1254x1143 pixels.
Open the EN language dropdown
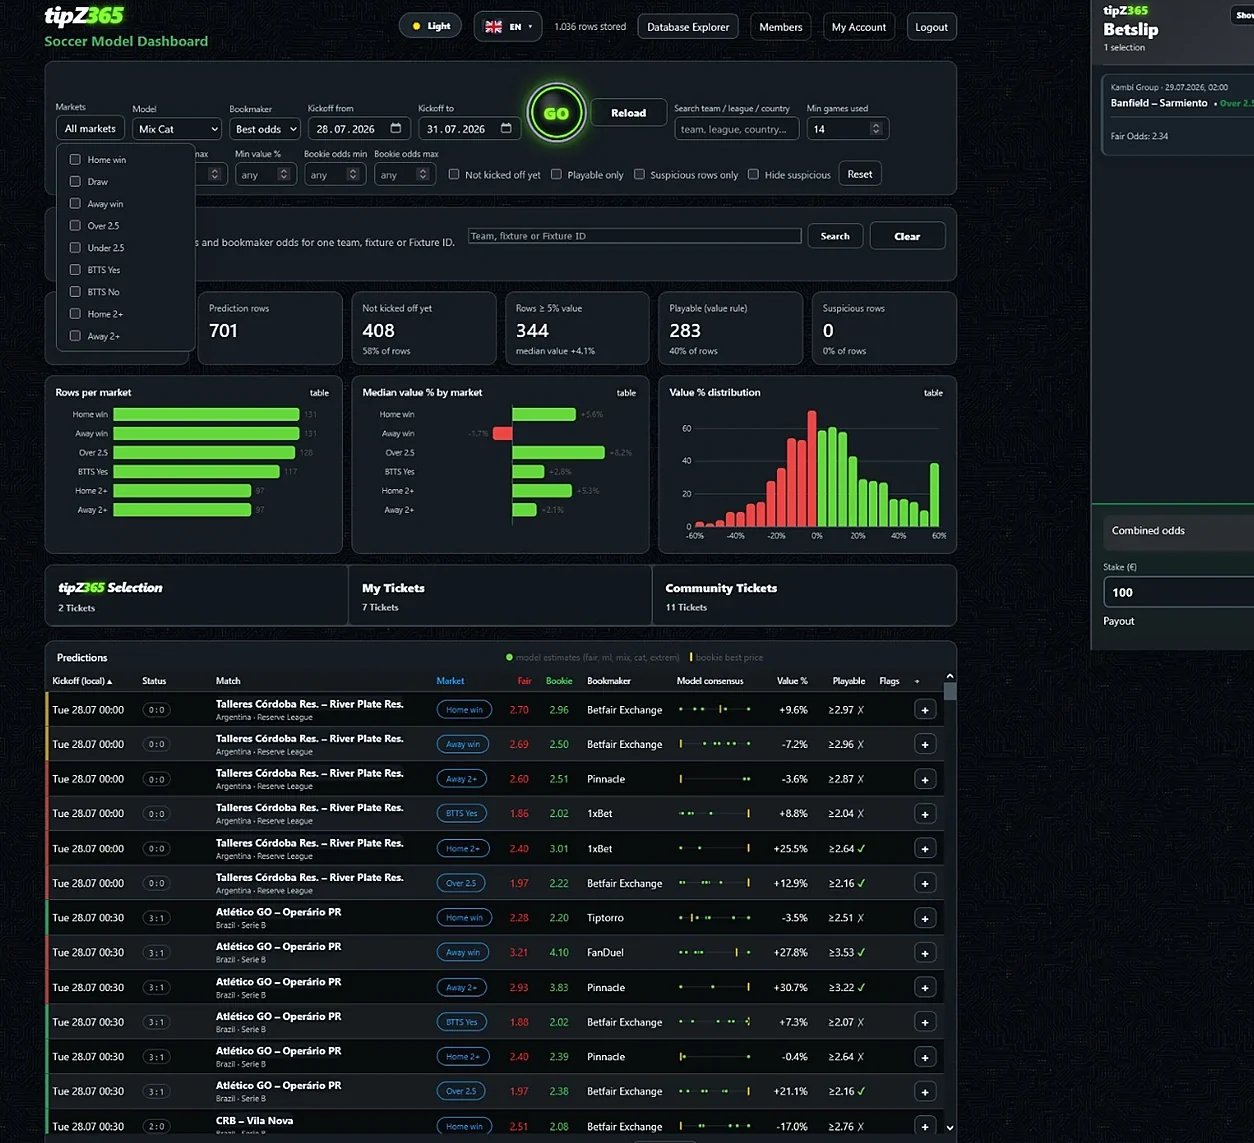tap(508, 26)
